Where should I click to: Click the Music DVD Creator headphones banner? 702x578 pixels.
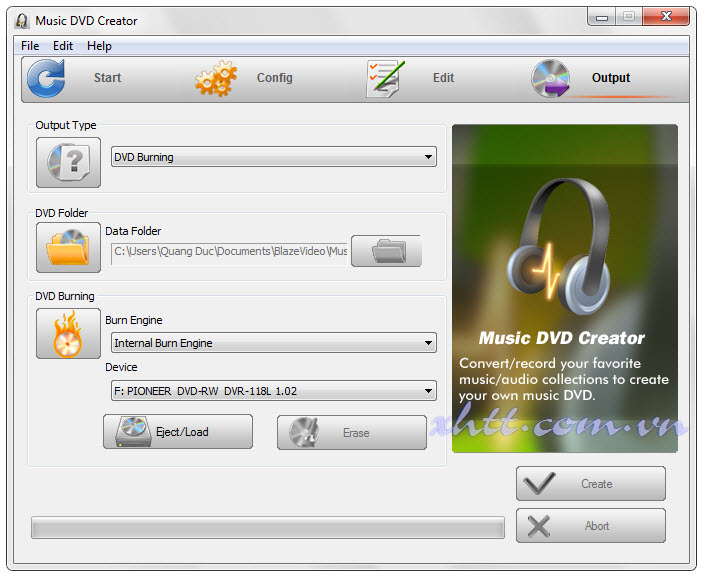pyautogui.click(x=565, y=288)
